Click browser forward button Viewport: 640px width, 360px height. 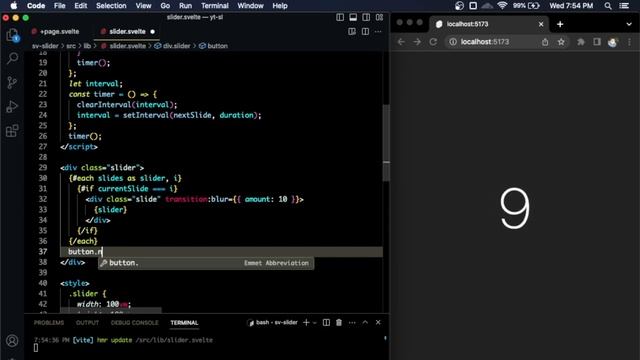(x=417, y=42)
